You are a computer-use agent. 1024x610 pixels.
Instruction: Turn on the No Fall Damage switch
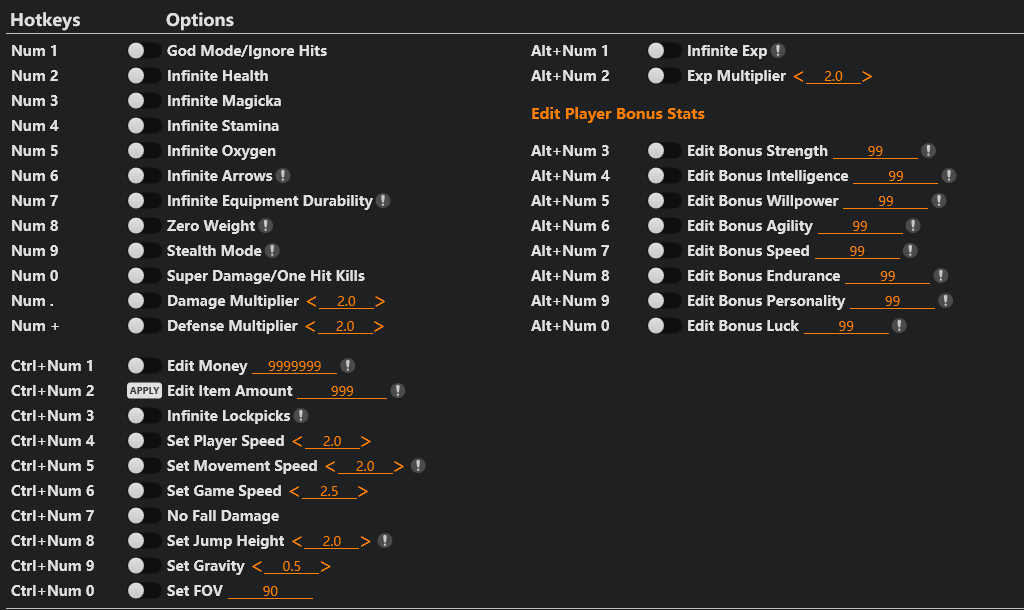[x=144, y=516]
